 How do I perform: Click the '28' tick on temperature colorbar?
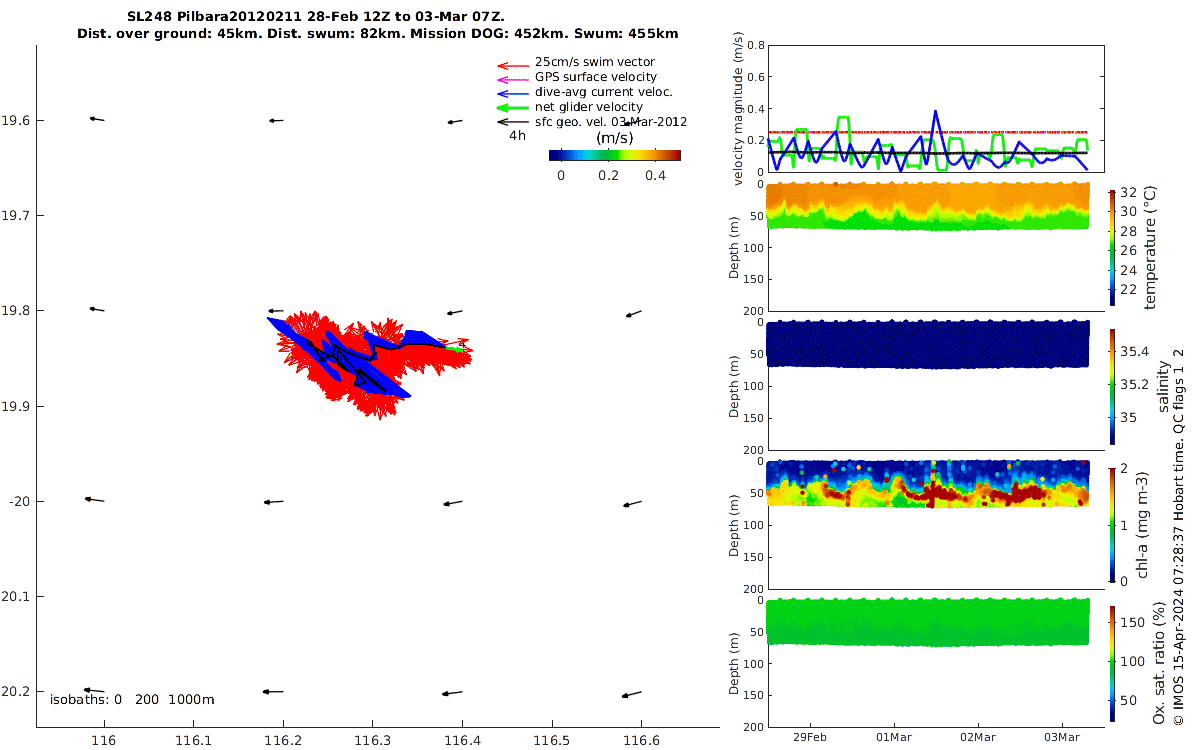point(1128,231)
